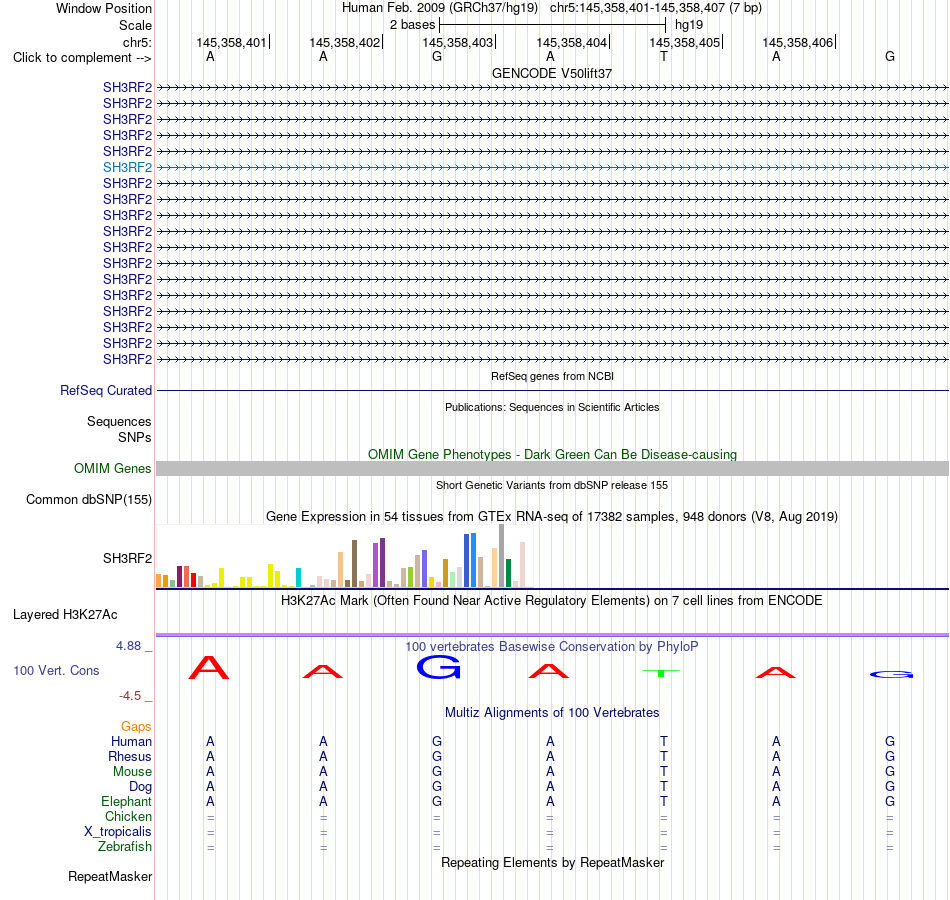The height and width of the screenshot is (900, 950).
Task: Open the 'RefSeq genes from NCBI' track title
Action: click(x=552, y=376)
